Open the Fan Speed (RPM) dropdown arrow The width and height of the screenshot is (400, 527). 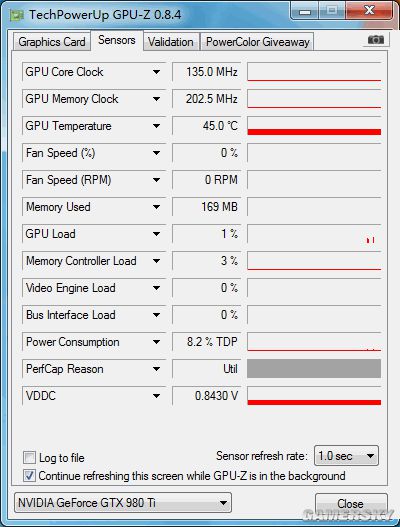(156, 180)
